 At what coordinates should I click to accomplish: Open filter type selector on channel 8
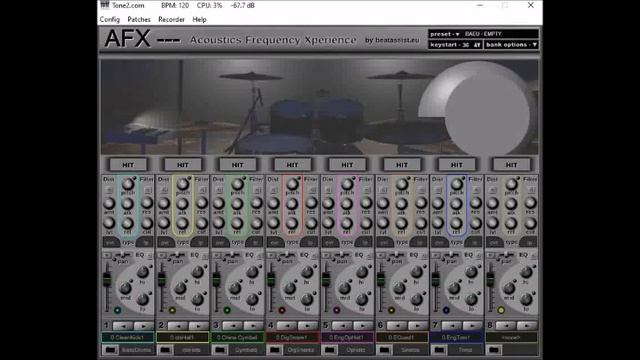pyautogui.click(x=529, y=242)
